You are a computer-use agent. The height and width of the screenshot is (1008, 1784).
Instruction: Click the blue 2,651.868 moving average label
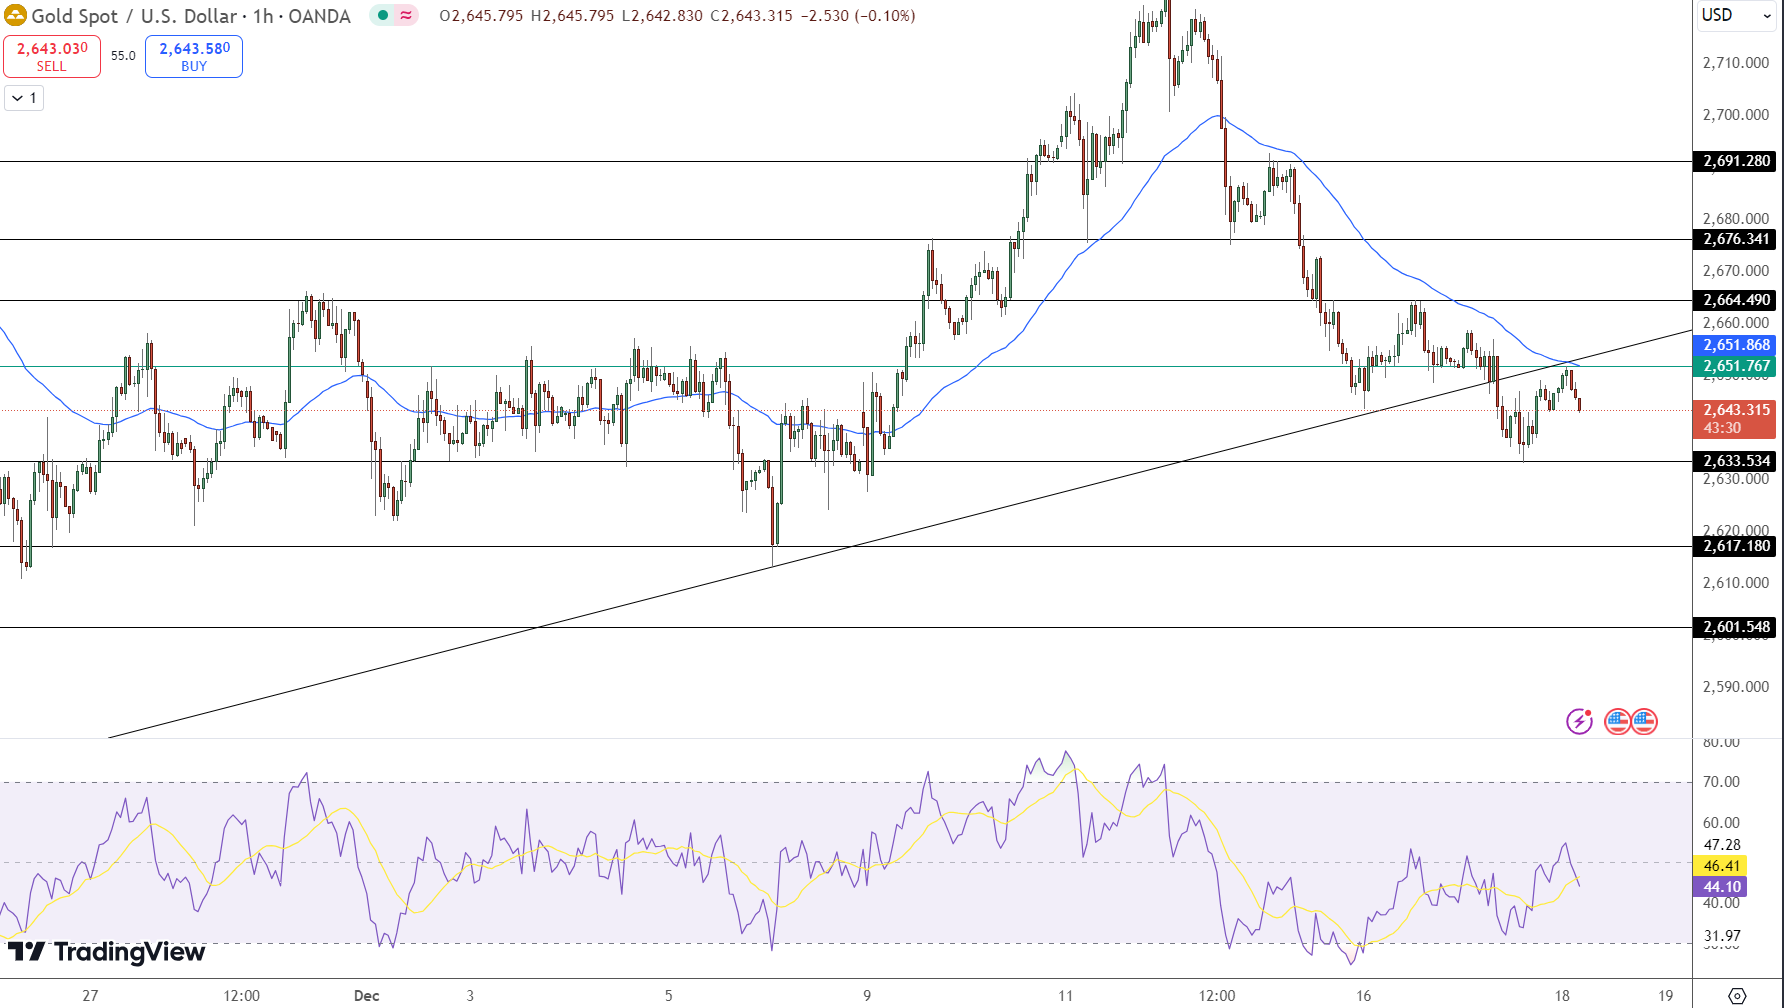tap(1735, 345)
